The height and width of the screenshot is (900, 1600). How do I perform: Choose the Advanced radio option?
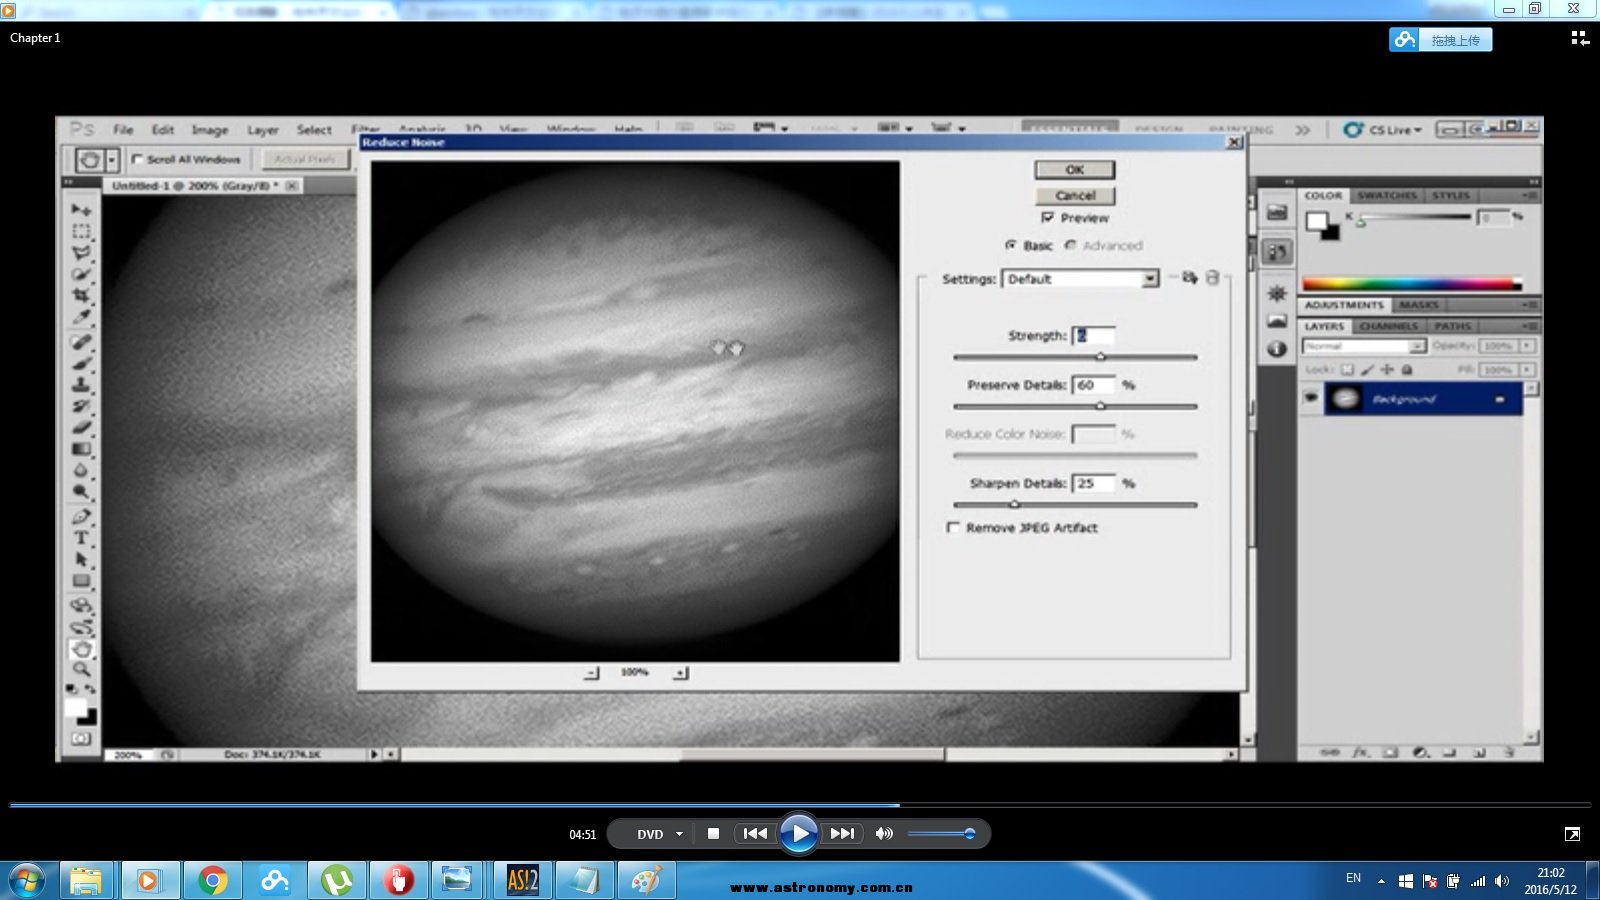tap(1070, 245)
